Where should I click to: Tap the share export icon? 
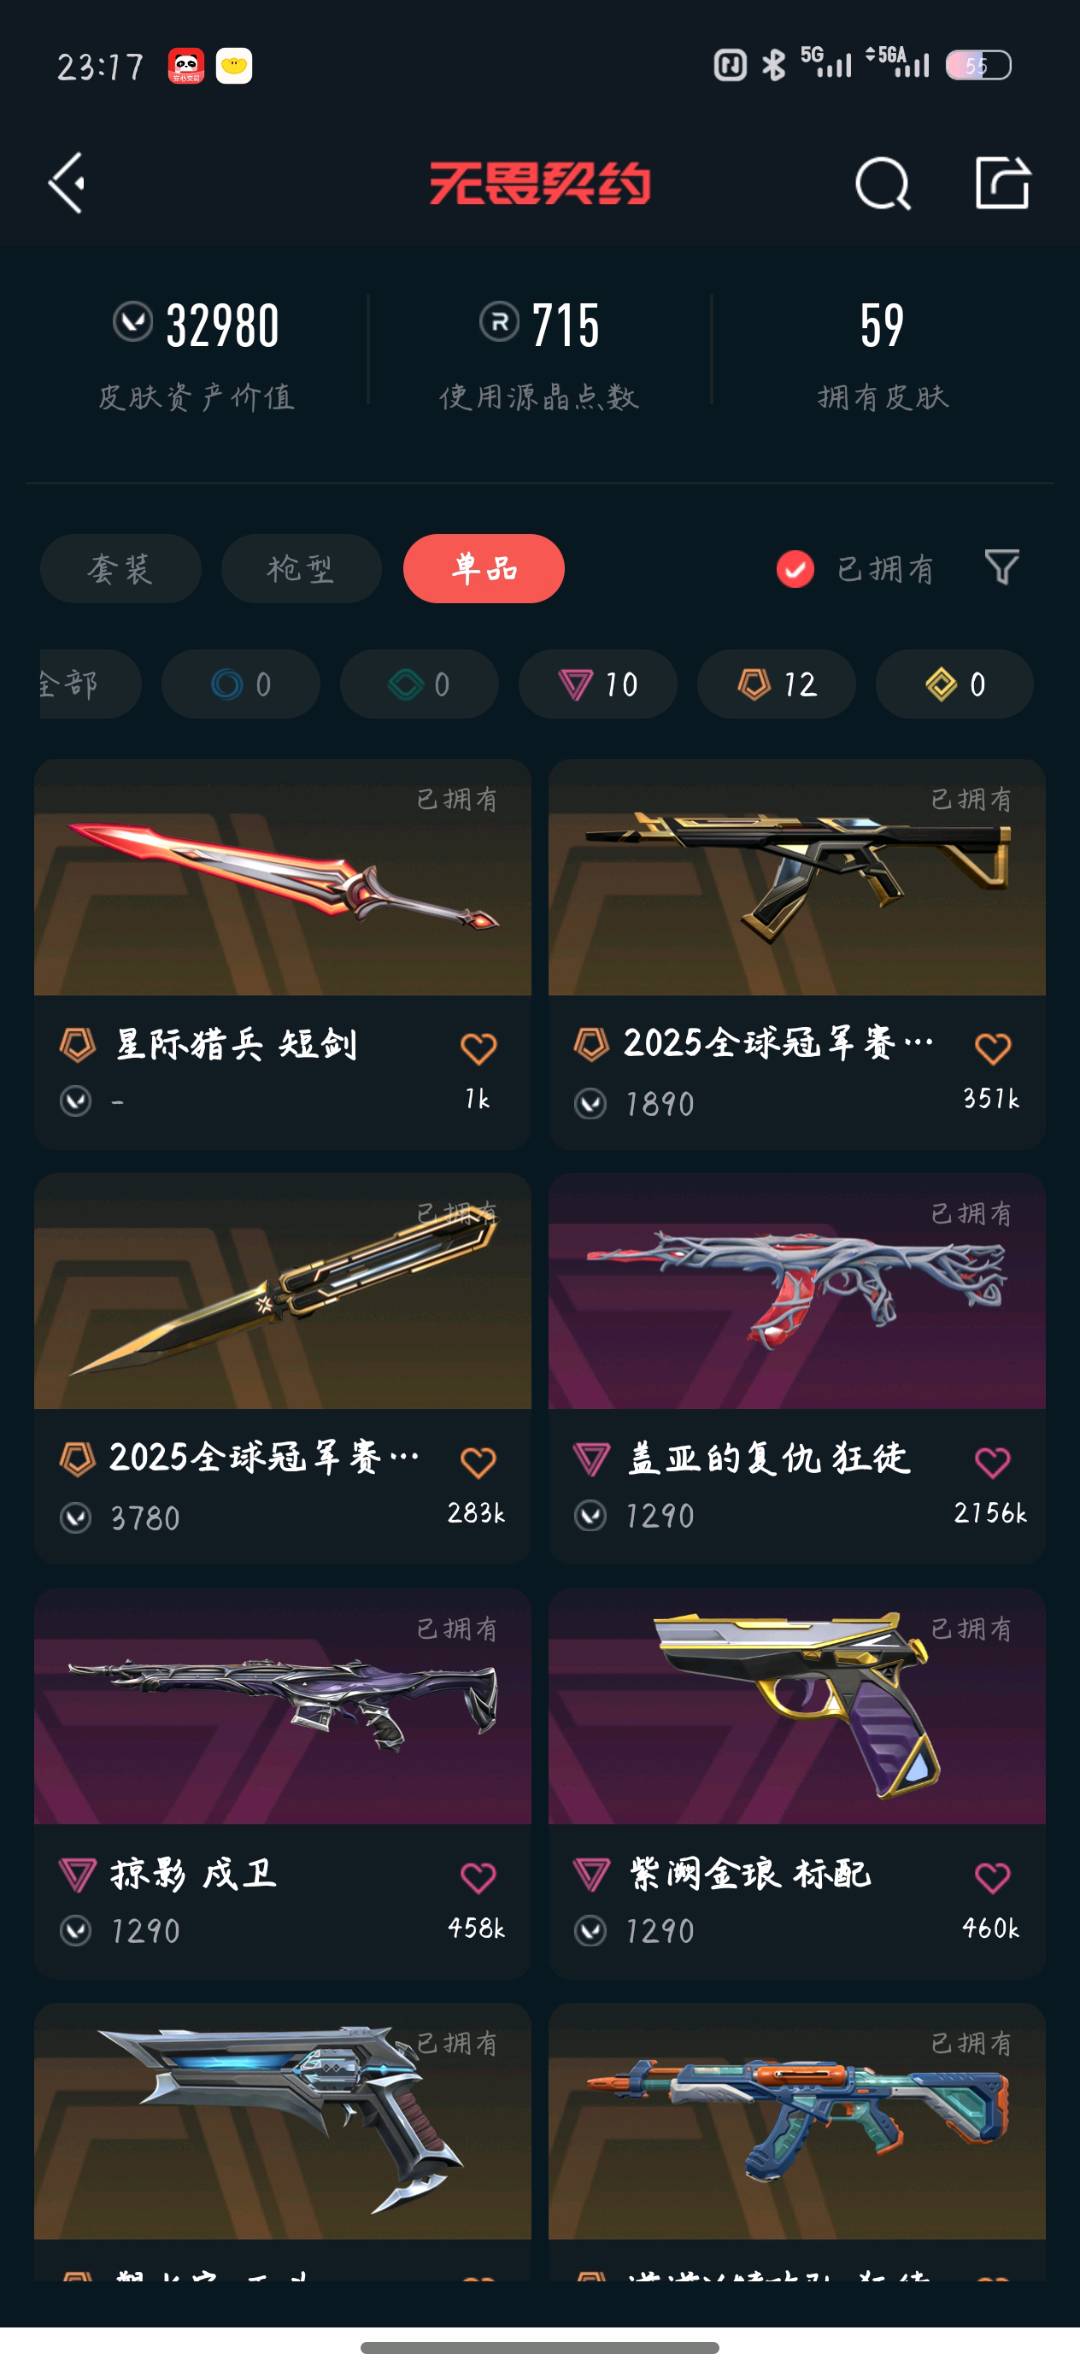point(1003,182)
